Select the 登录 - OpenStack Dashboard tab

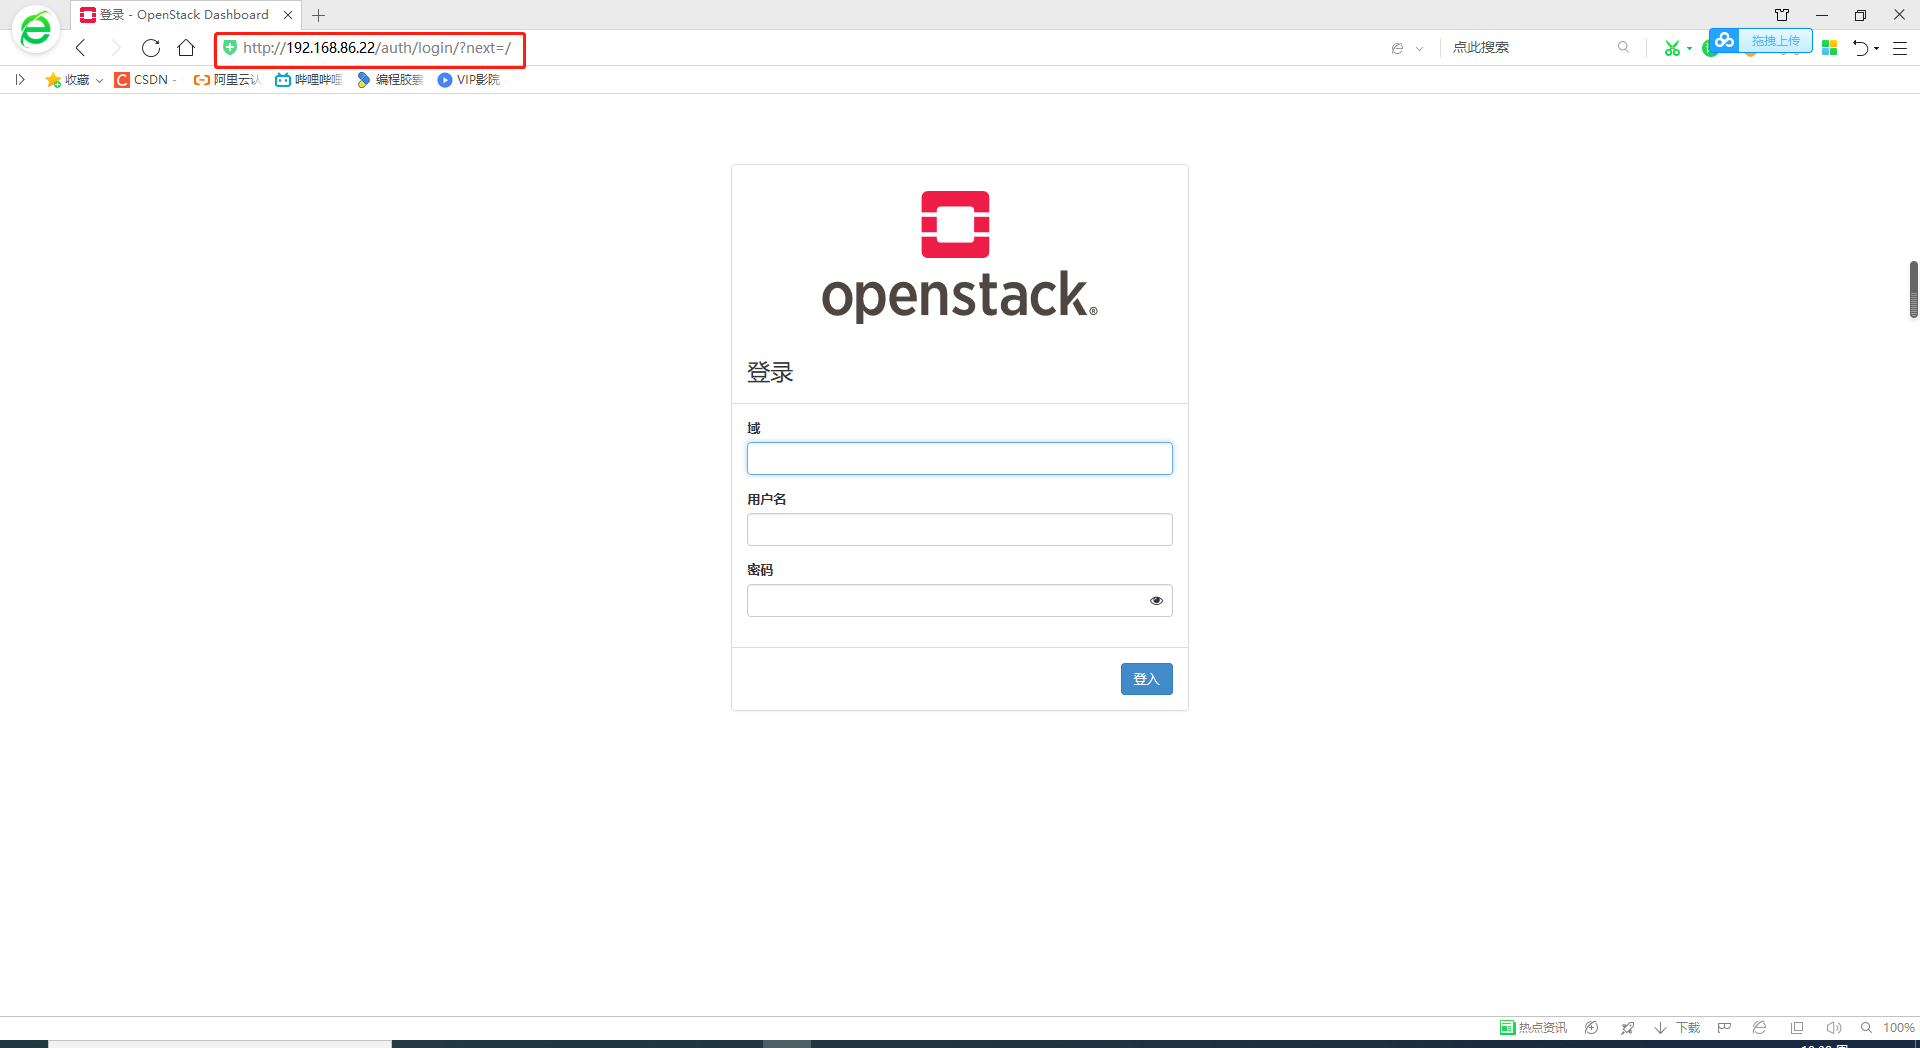click(x=186, y=15)
